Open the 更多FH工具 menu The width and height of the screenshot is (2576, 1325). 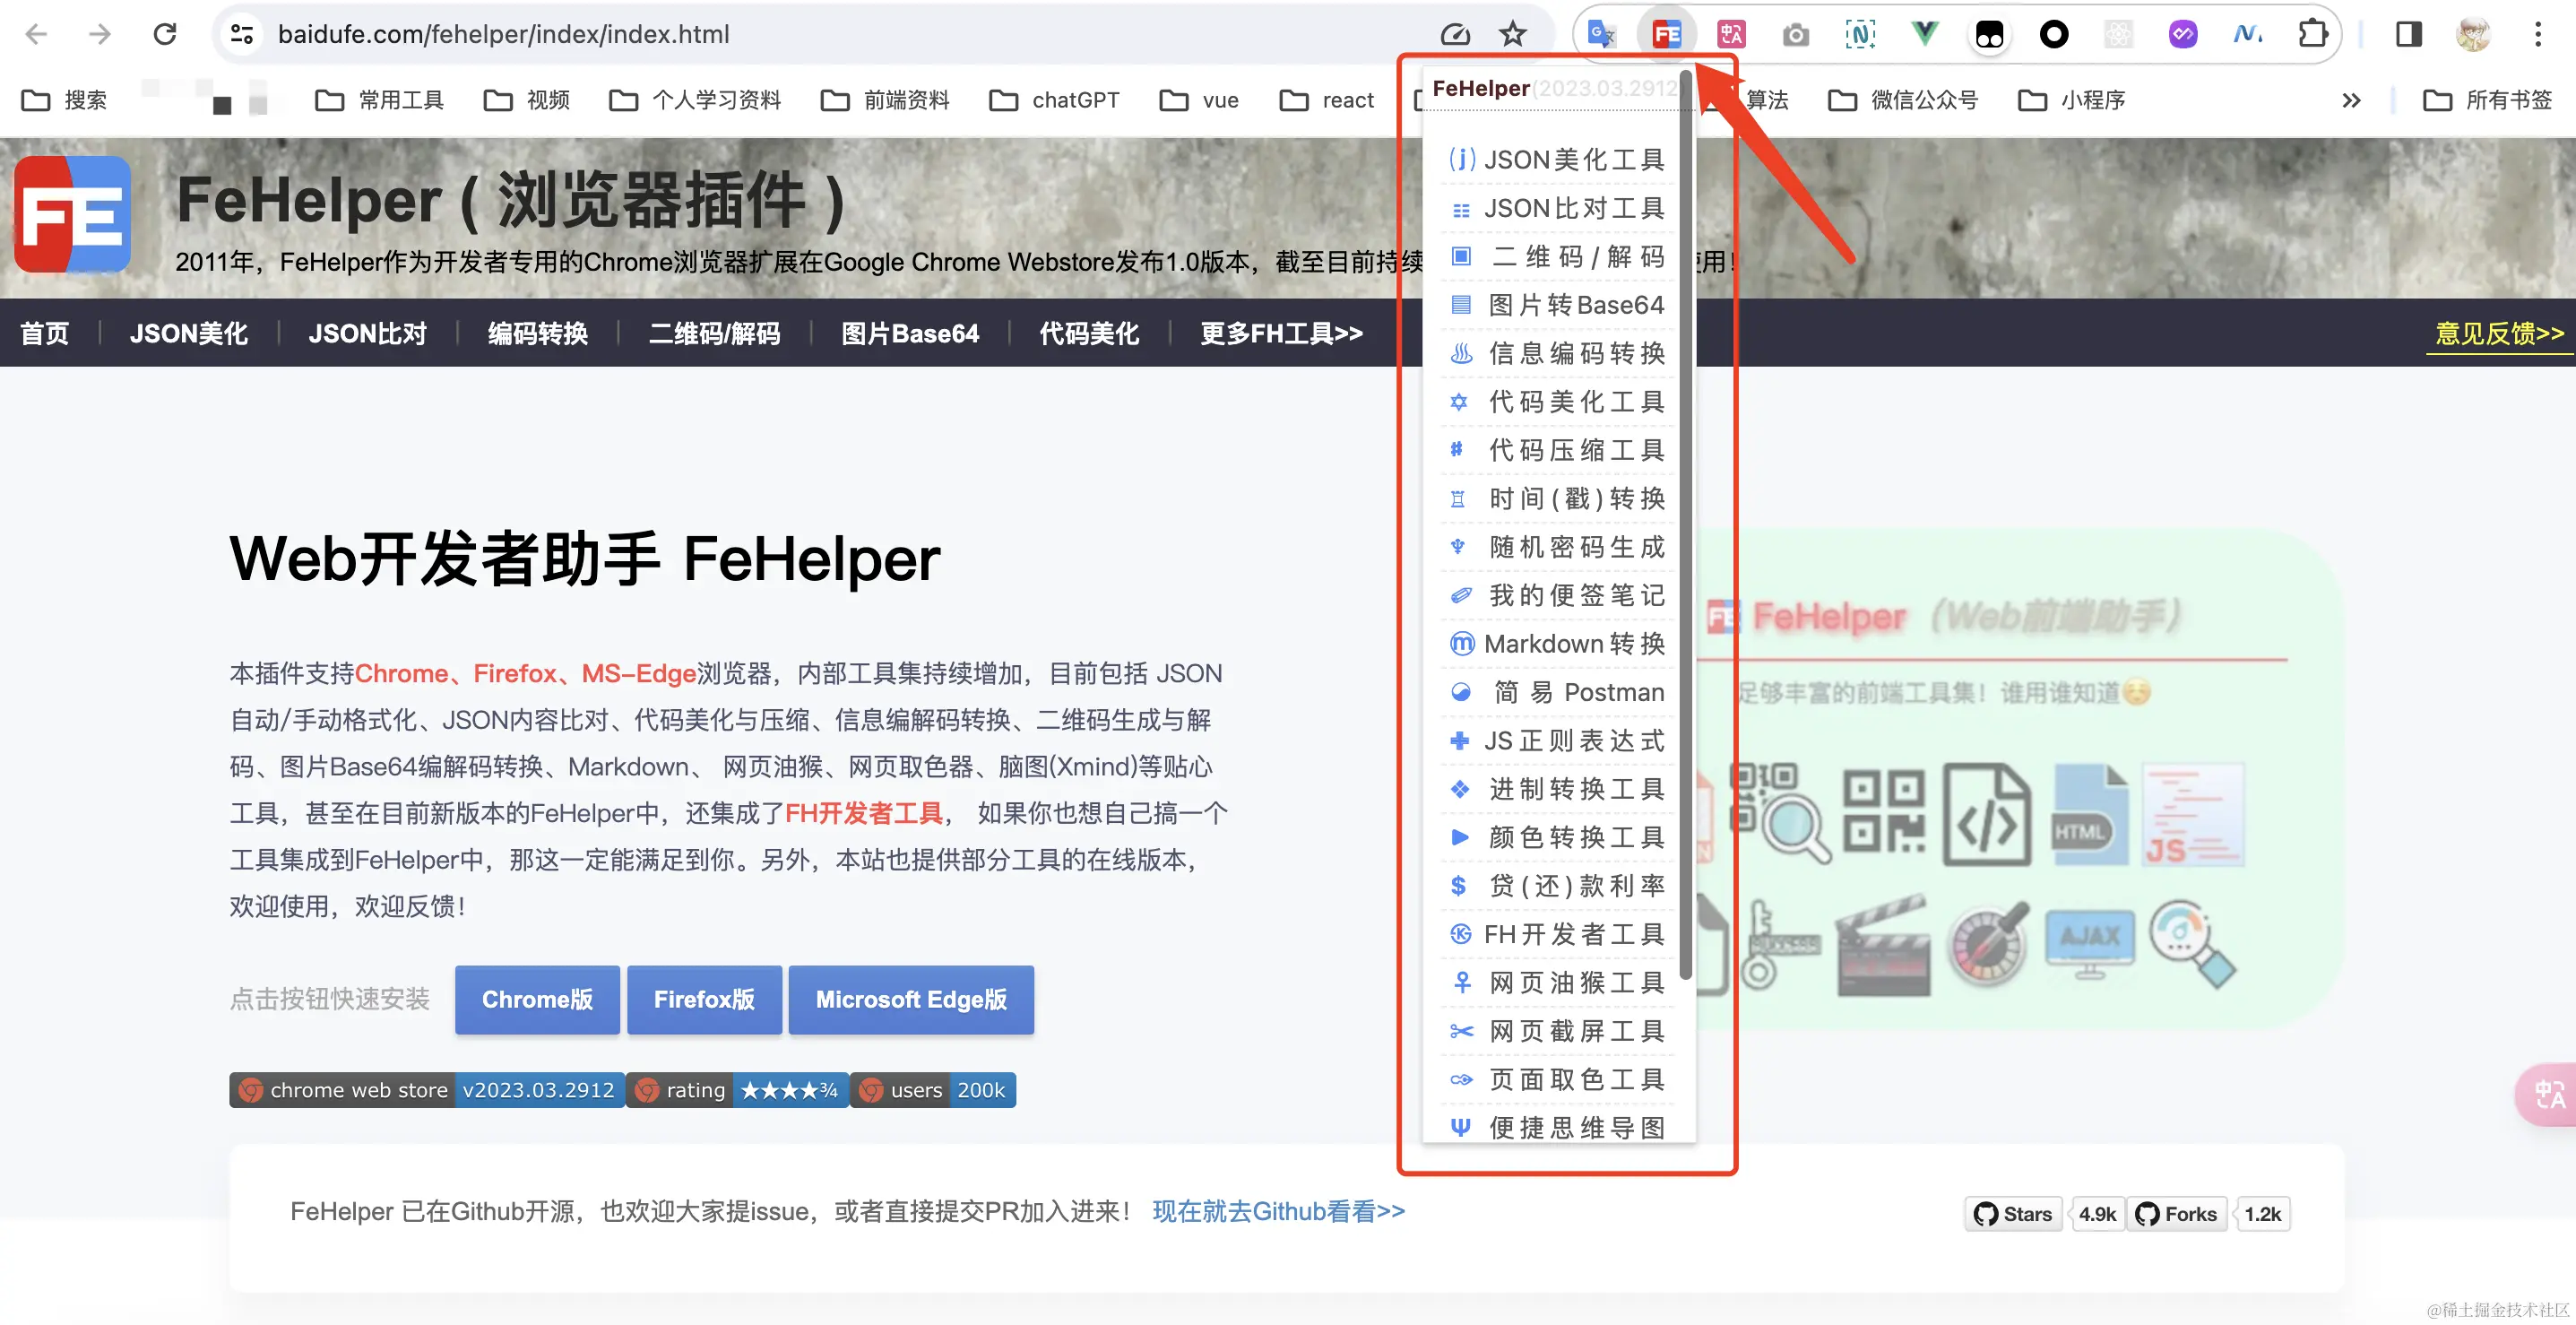point(1280,333)
